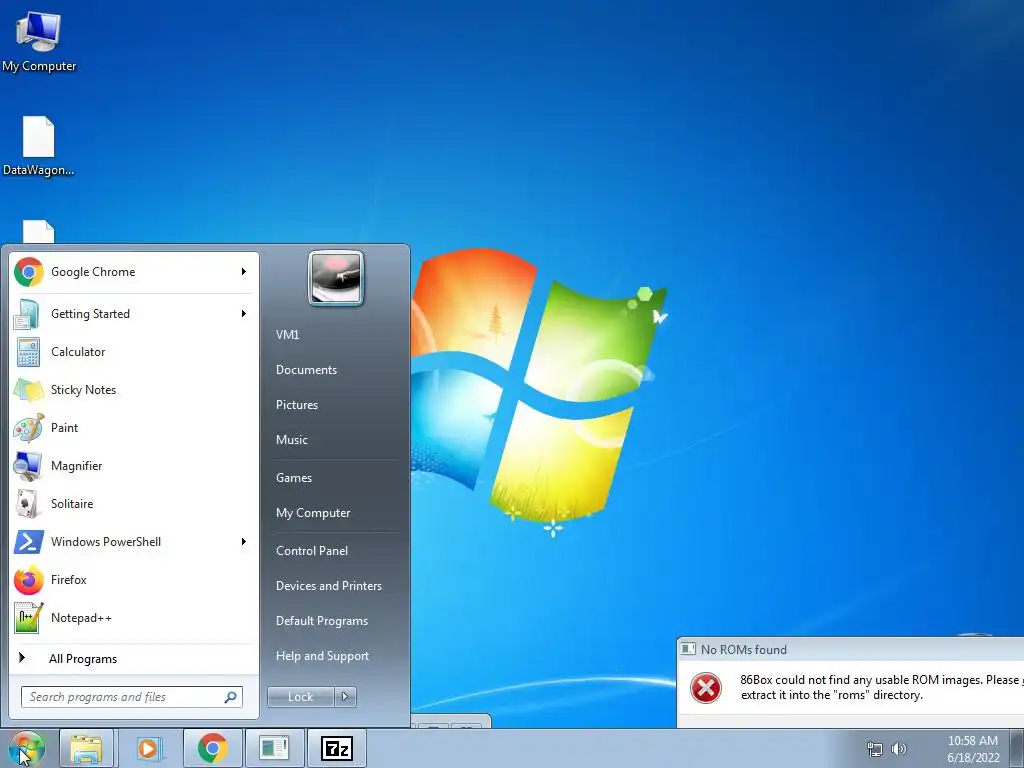The width and height of the screenshot is (1024, 768).
Task: Click the Getting Started icon
Action: [x=27, y=314]
